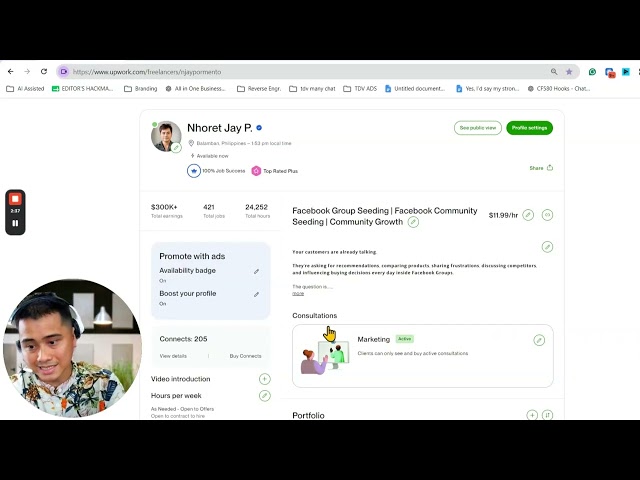
Task: Edit the Marketing consultation
Action: 539,340
